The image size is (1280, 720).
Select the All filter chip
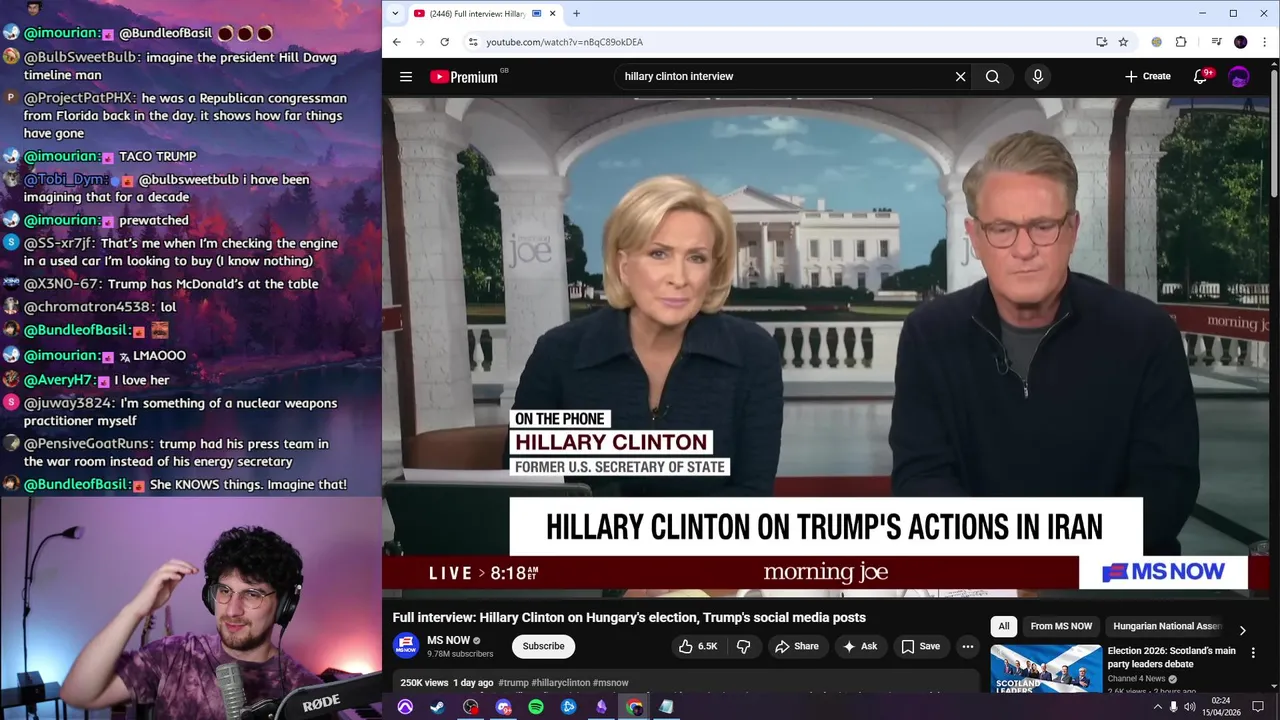coord(1004,626)
